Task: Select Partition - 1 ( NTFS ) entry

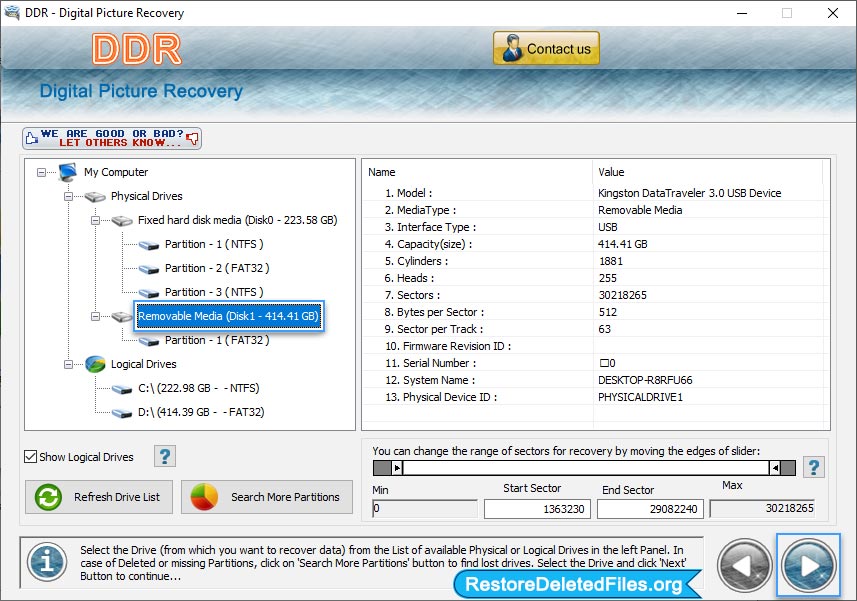Action: point(214,244)
